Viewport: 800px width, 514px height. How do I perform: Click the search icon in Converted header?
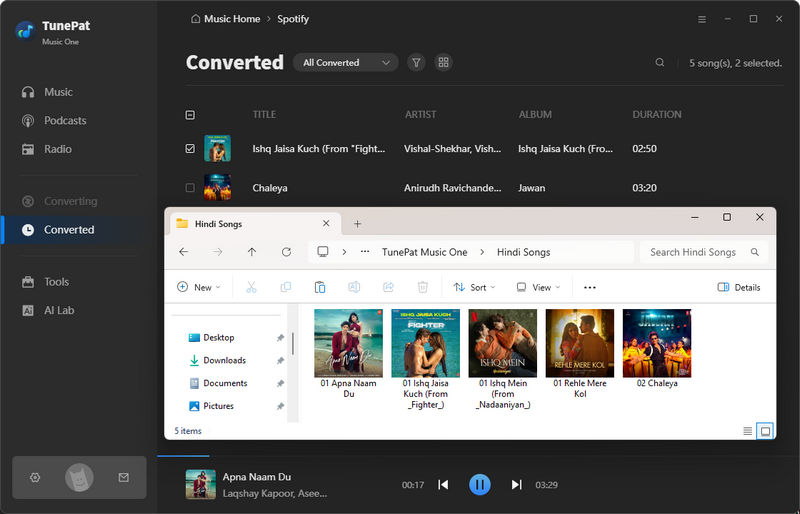pyautogui.click(x=660, y=63)
